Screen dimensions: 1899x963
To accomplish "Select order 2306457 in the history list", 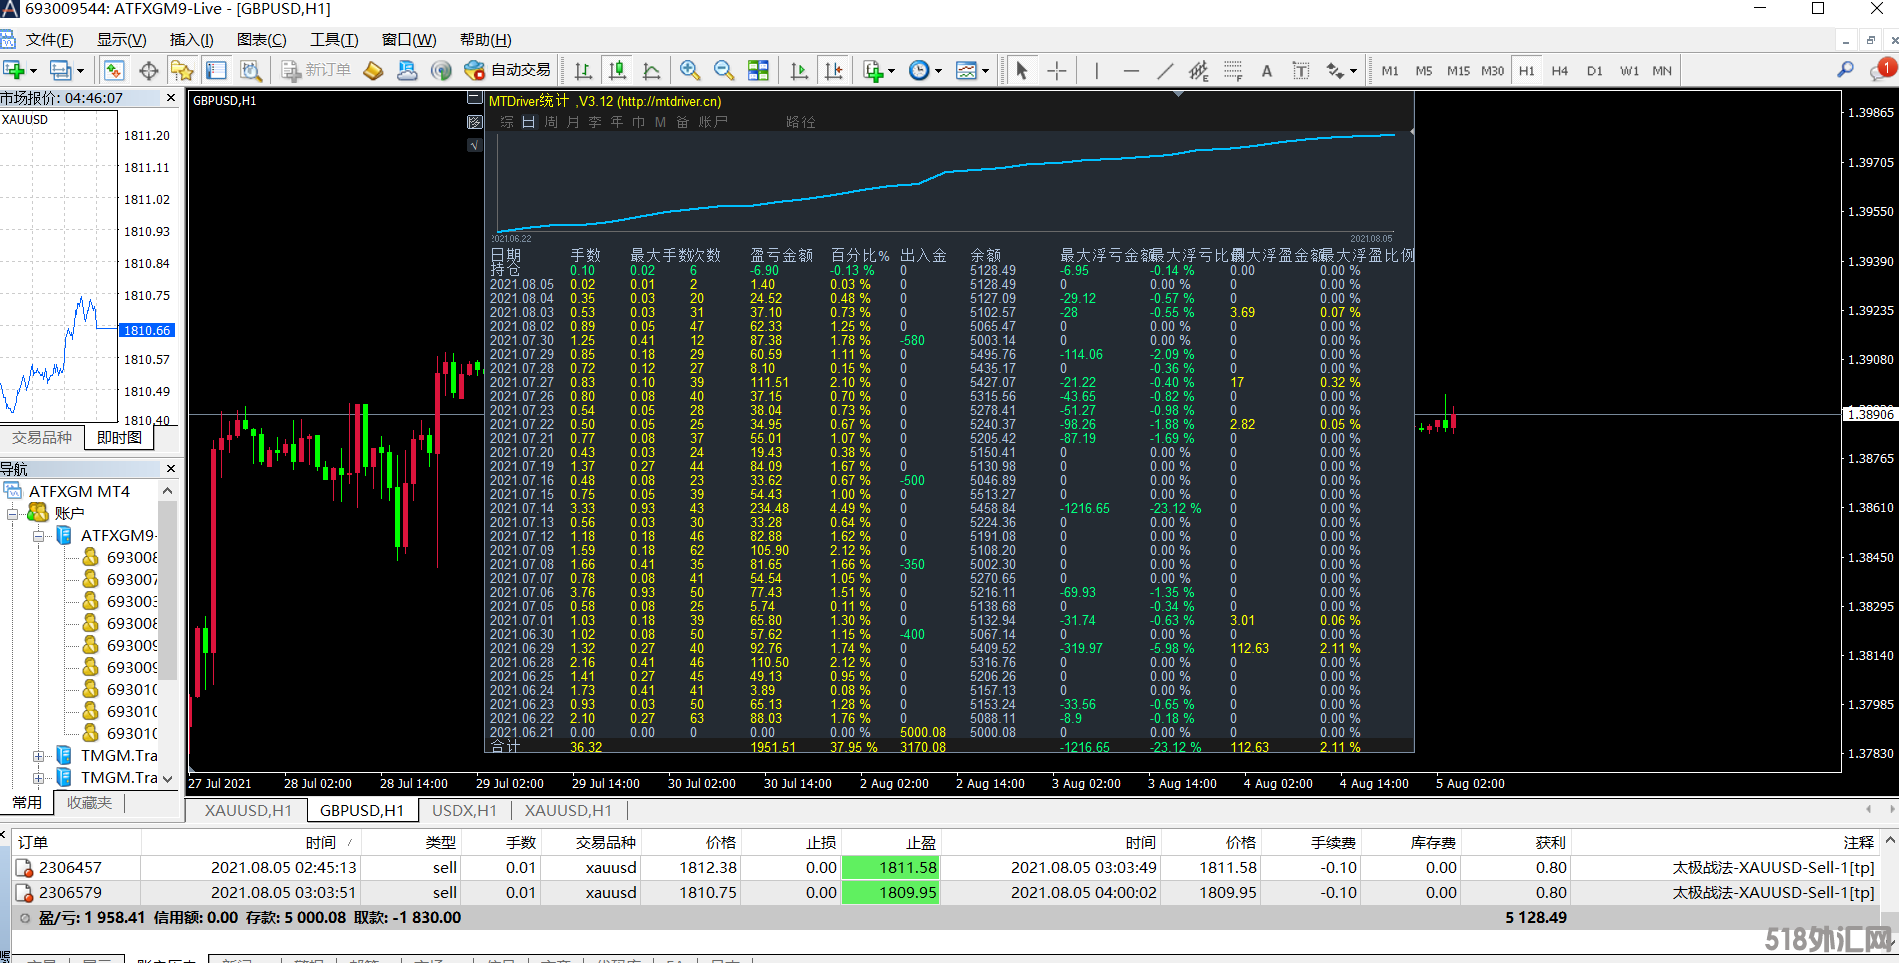I will coord(70,868).
